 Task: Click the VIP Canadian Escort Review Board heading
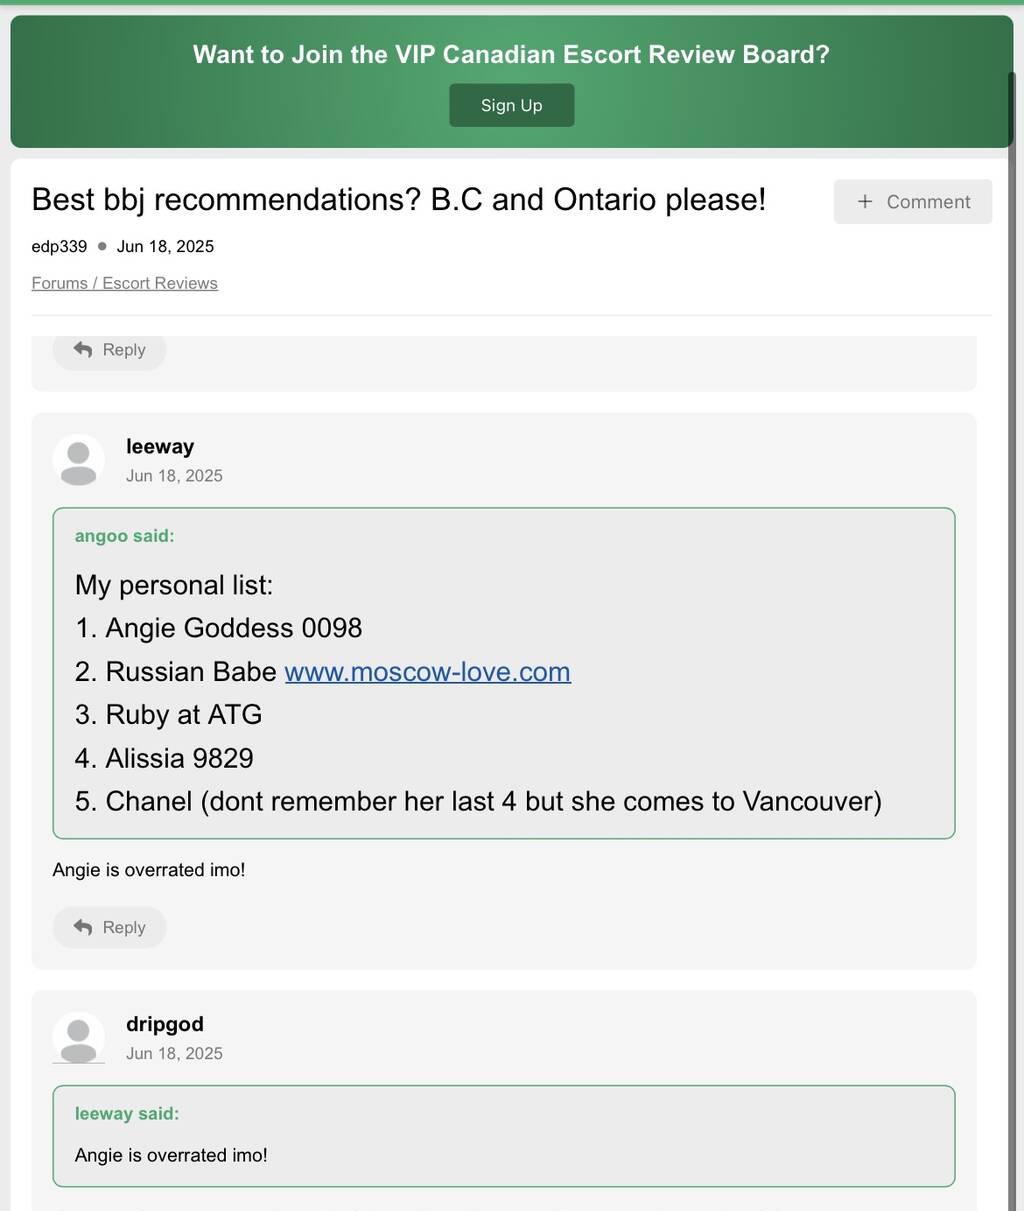(511, 54)
